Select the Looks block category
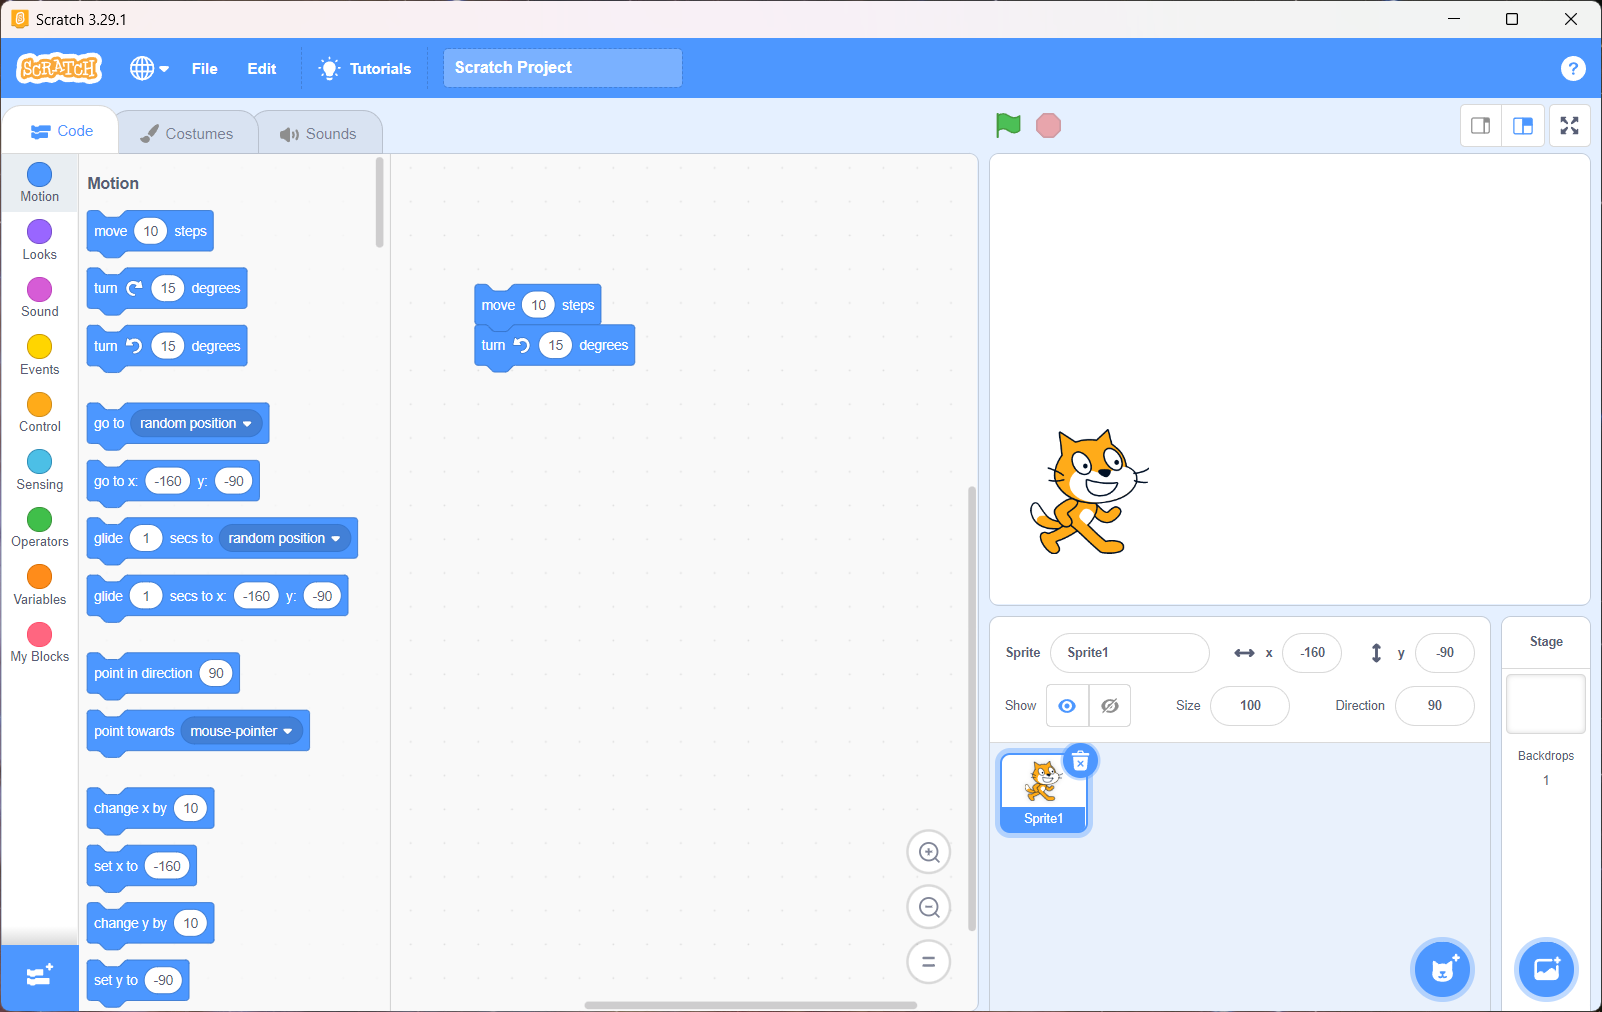 pyautogui.click(x=39, y=240)
